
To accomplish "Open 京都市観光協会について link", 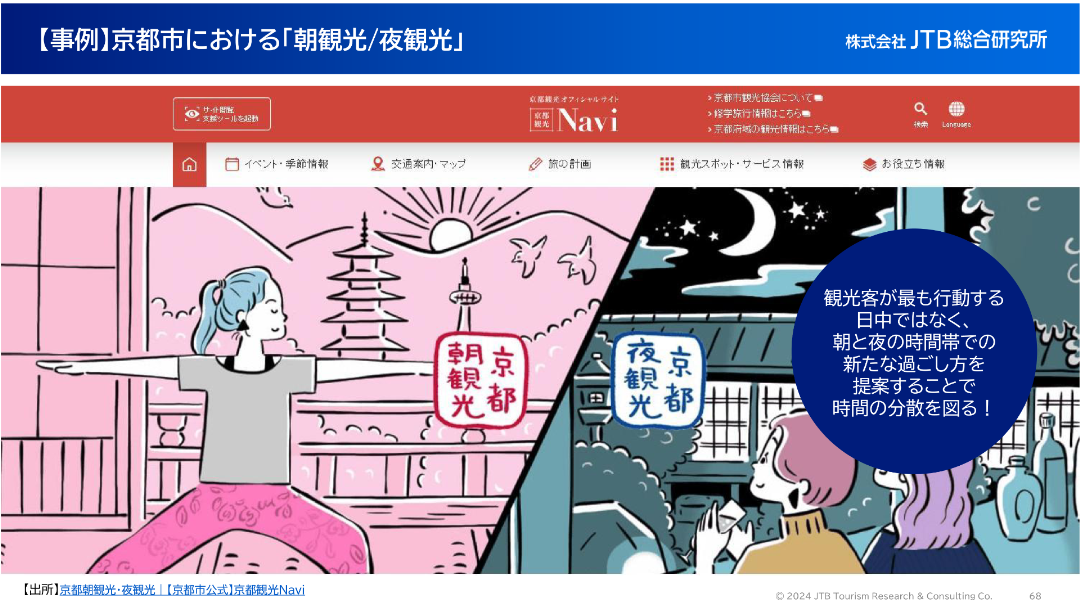I will coord(765,98).
